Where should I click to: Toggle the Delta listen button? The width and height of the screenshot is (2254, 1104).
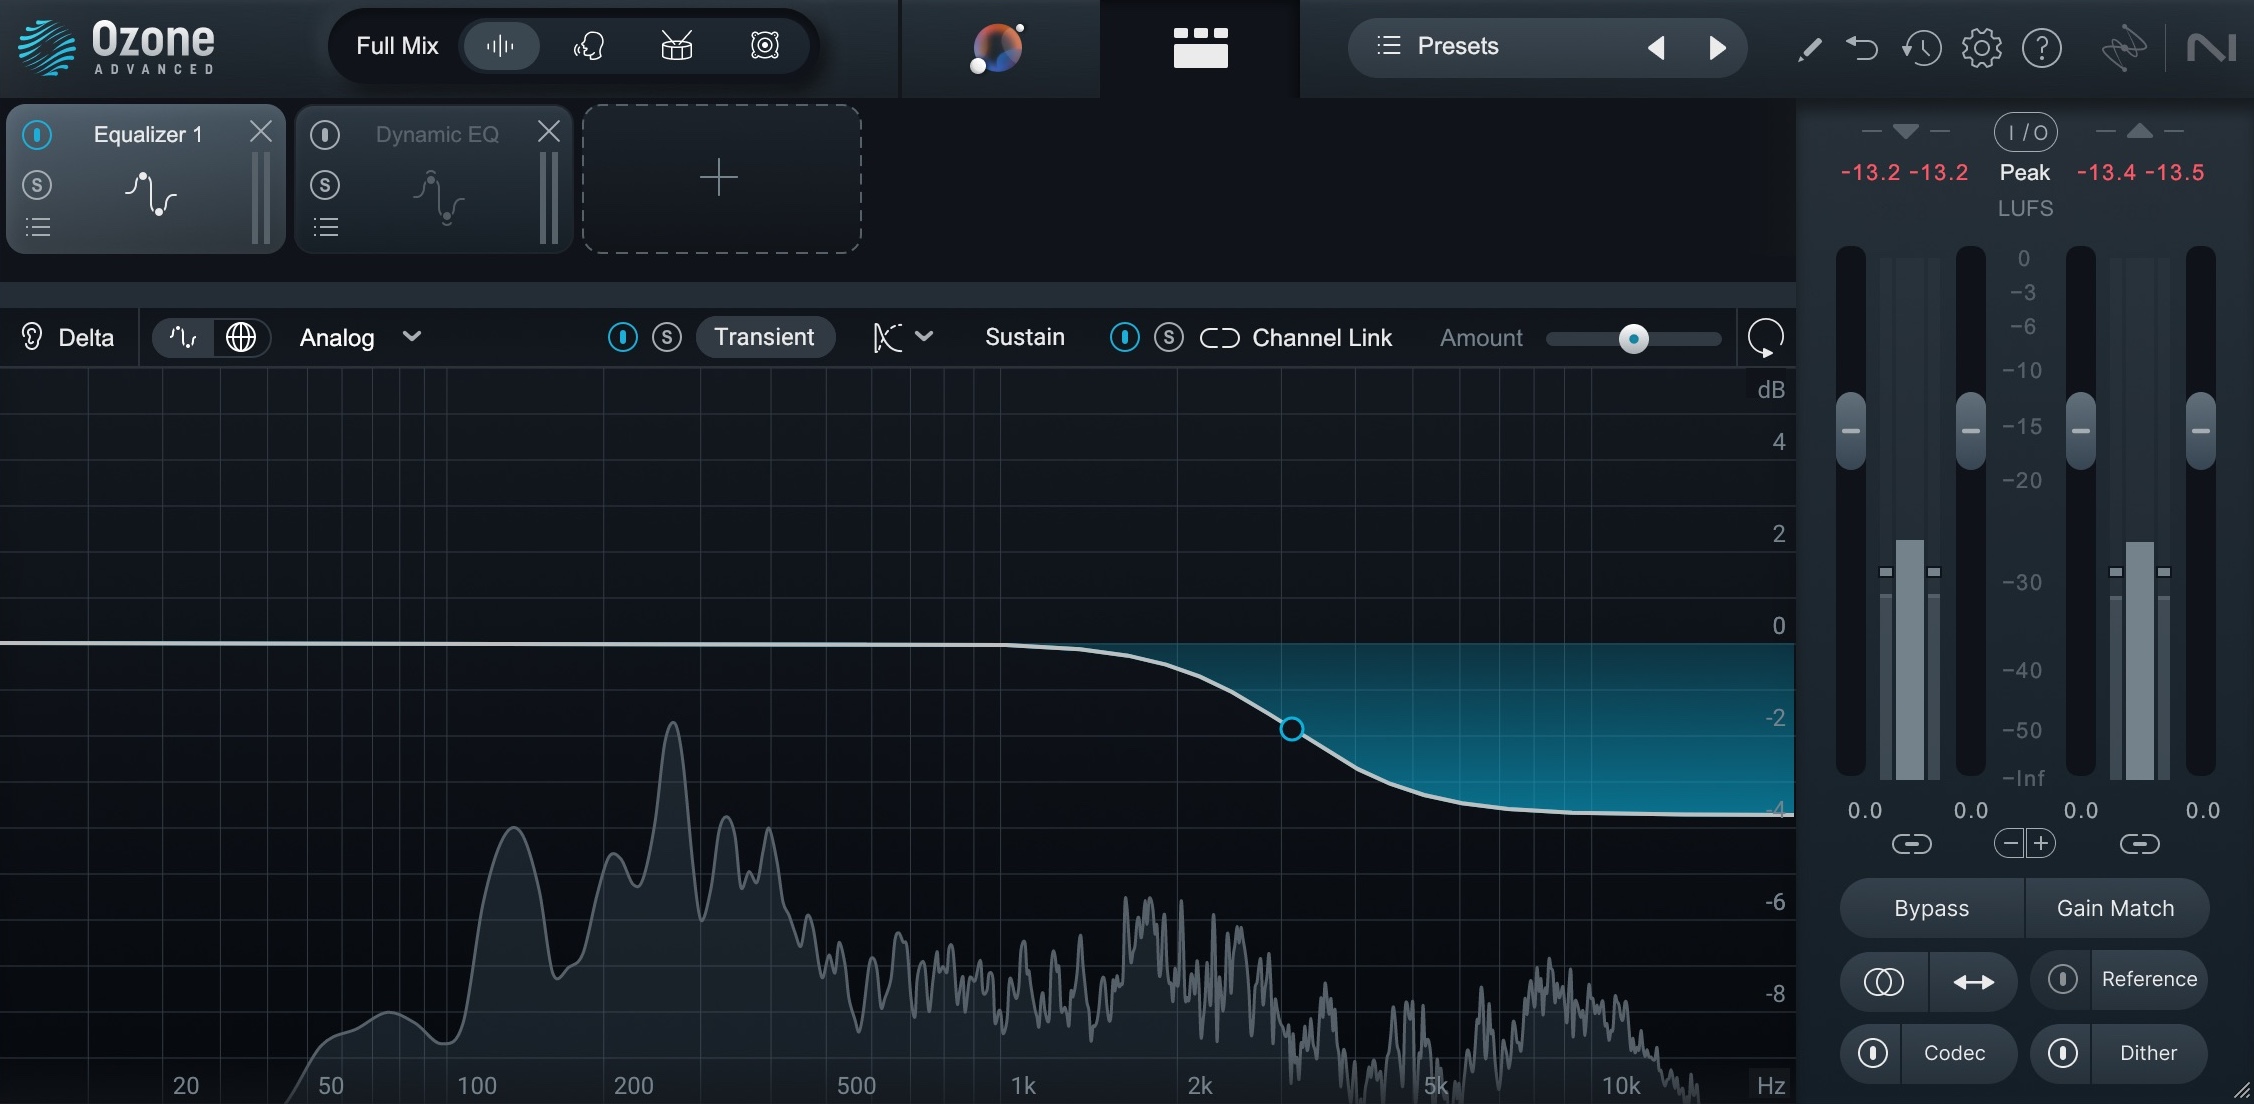click(68, 337)
